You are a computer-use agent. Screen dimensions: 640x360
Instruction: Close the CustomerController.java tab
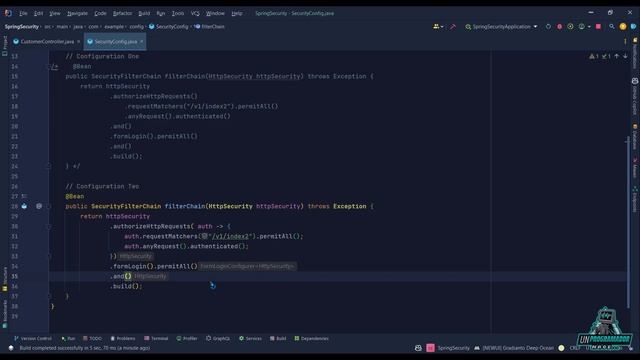click(x=79, y=42)
